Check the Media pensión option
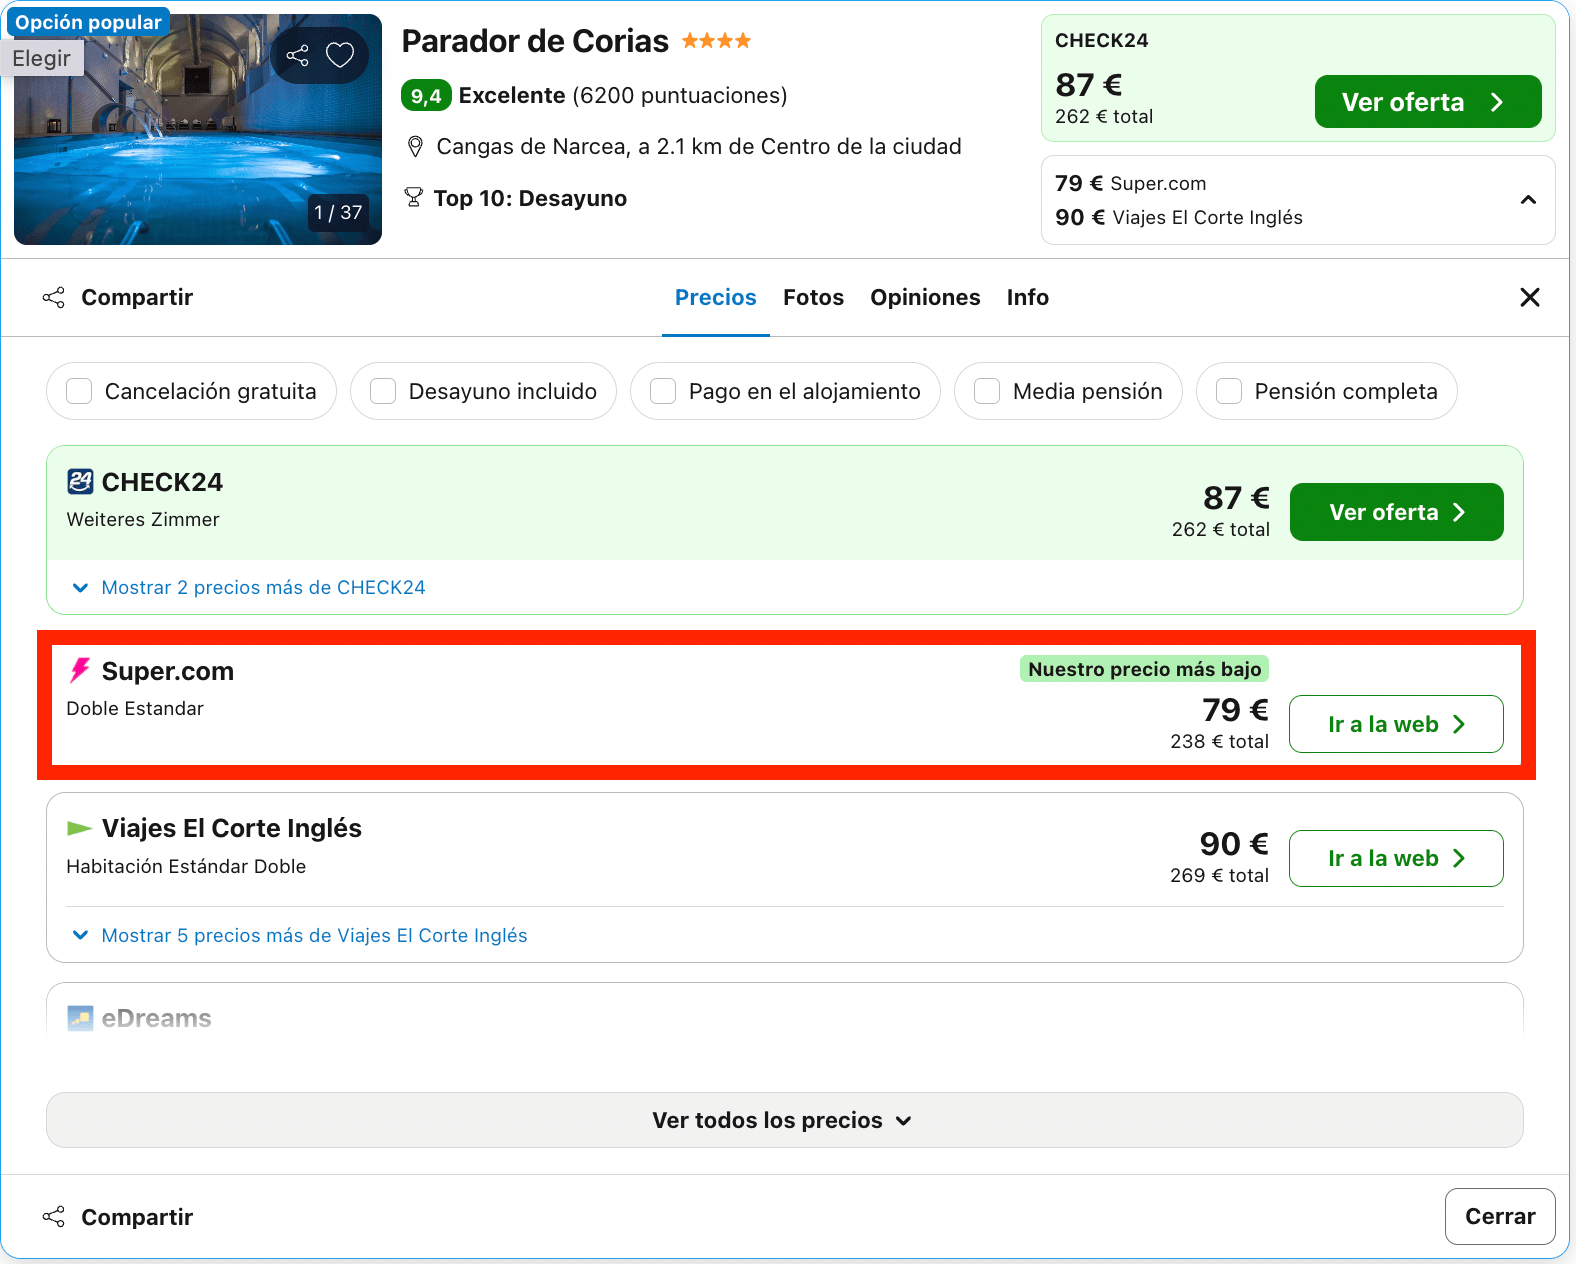This screenshot has width=1576, height=1264. pos(987,391)
